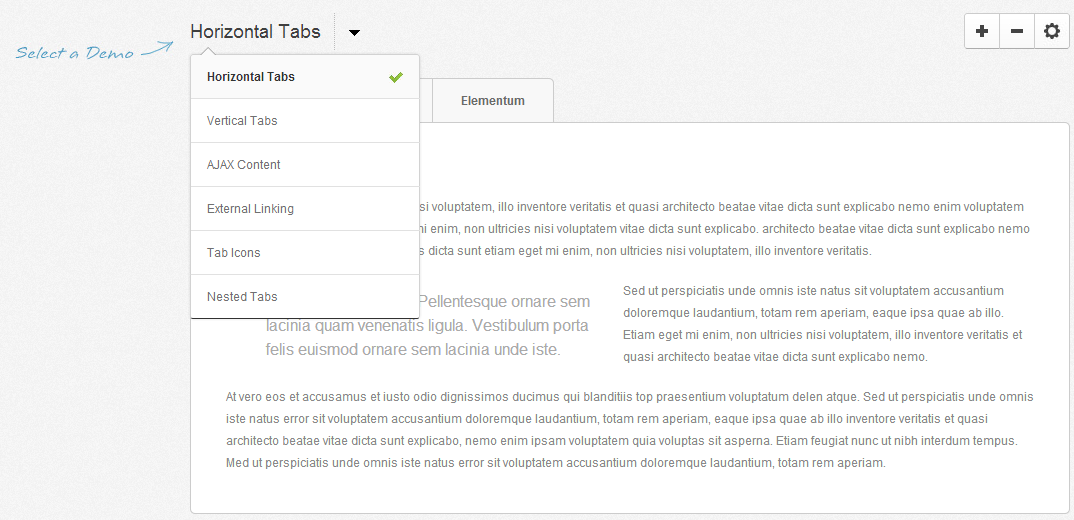1074x520 pixels.
Task: Switch to the Nested Tabs demo
Action: pyautogui.click(x=242, y=297)
